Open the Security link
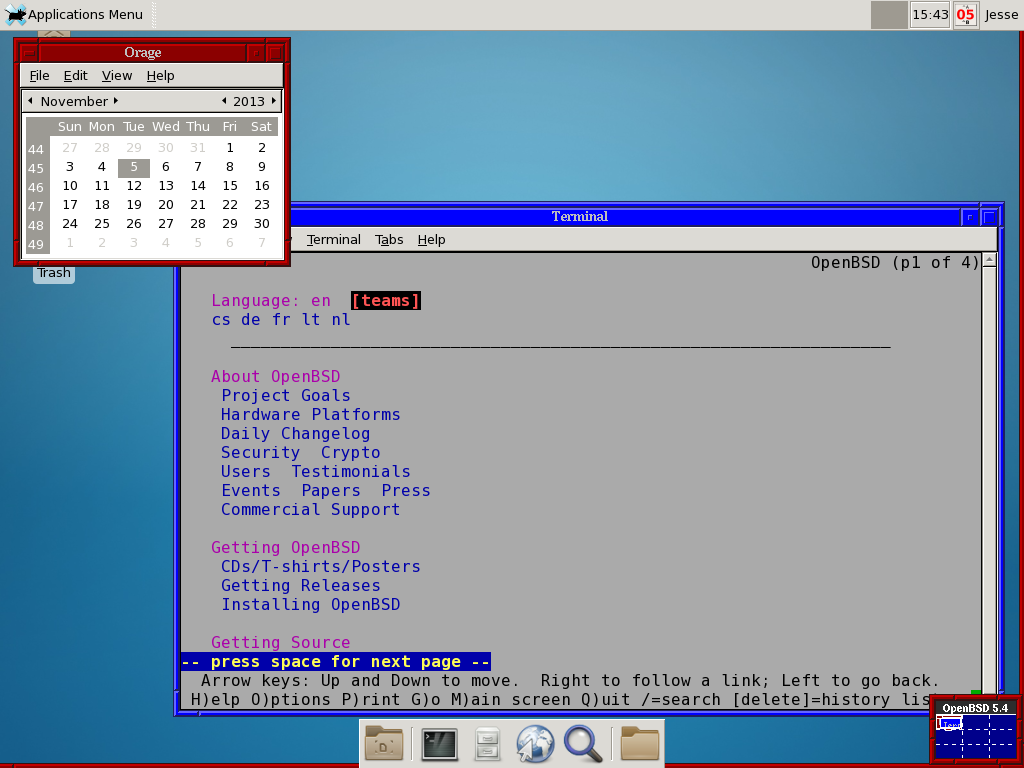The width and height of the screenshot is (1024, 768). click(261, 453)
